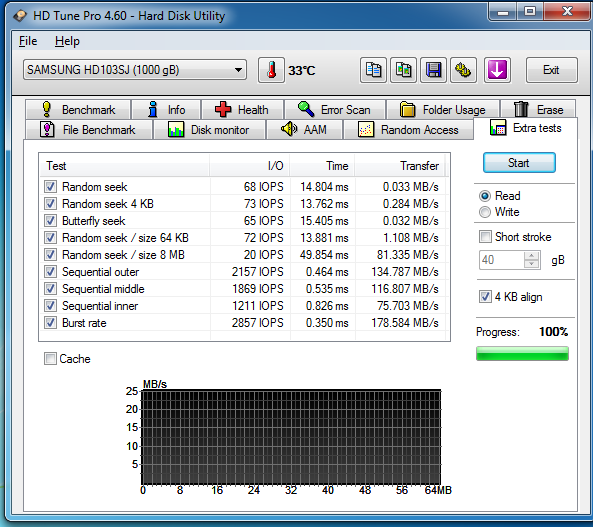Viewport: 593px width, 527px height.
Task: Open the Benchmark tab
Action: (78, 110)
